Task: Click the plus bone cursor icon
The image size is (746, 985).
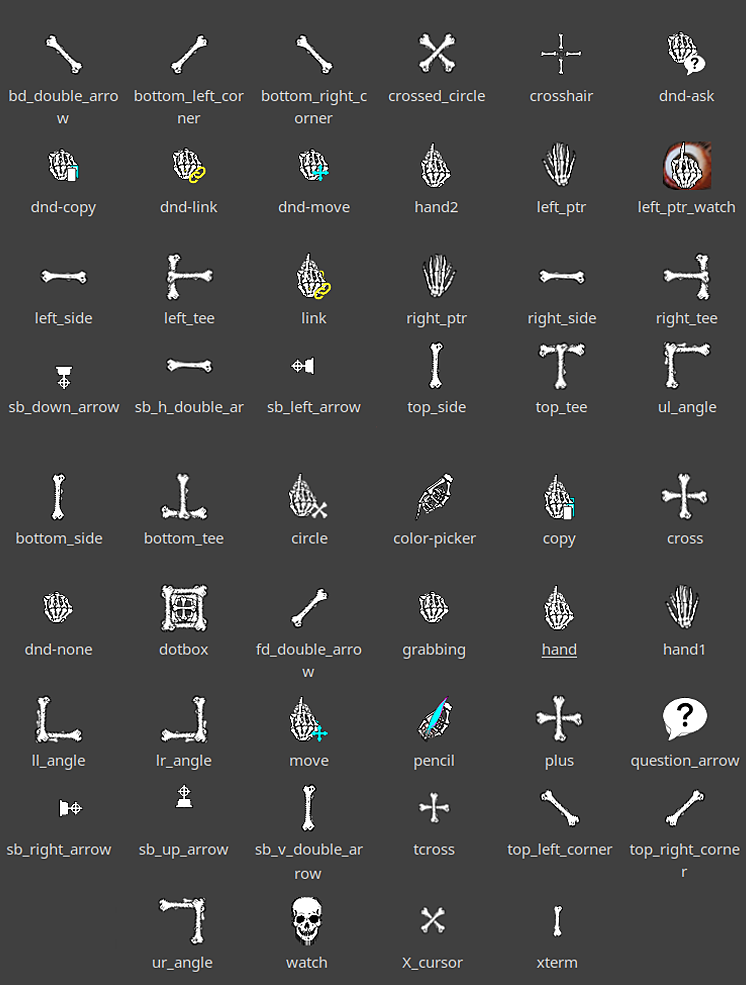Action: (x=559, y=719)
